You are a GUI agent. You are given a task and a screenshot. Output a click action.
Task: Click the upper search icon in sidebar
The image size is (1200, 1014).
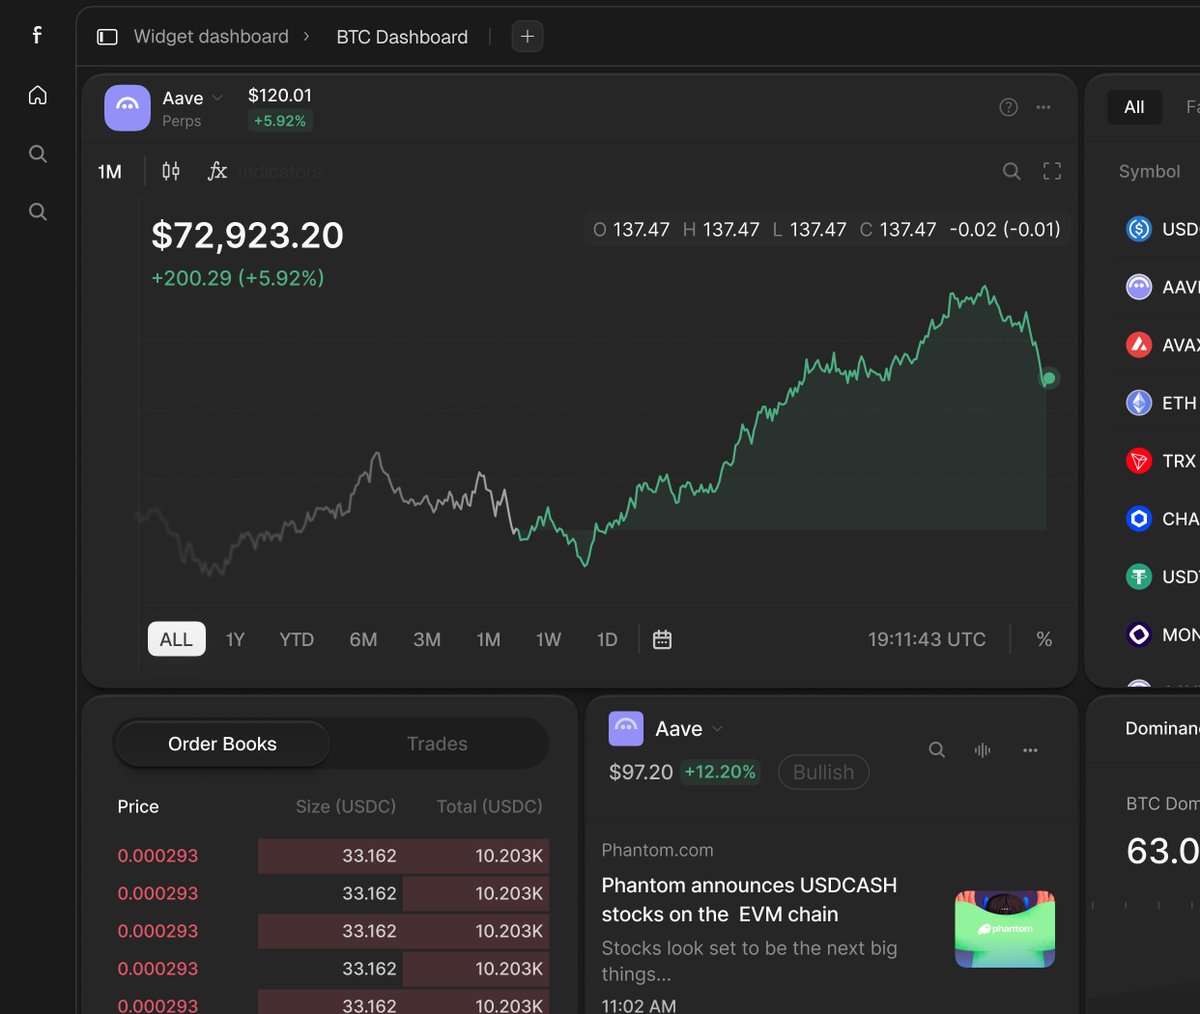coord(38,153)
